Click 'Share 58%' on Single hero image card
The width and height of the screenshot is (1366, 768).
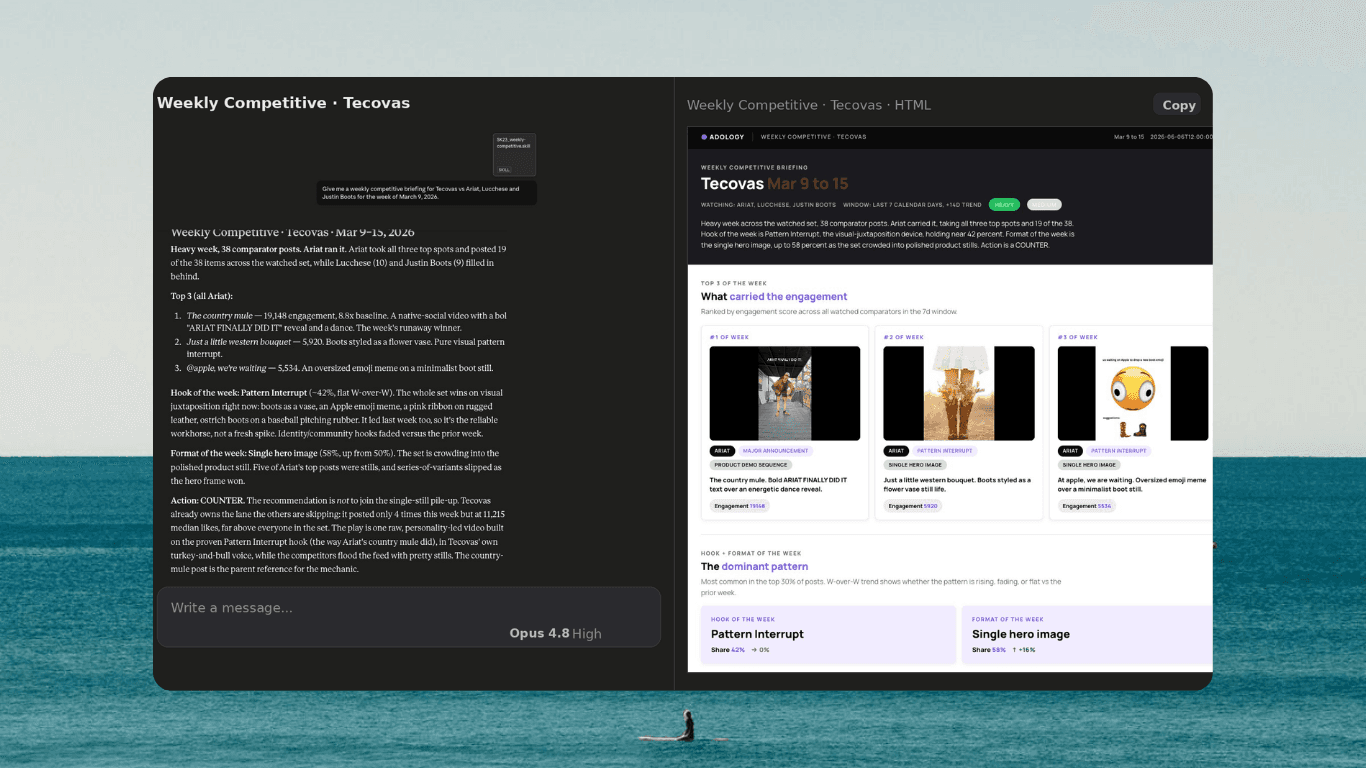pyautogui.click(x=989, y=650)
